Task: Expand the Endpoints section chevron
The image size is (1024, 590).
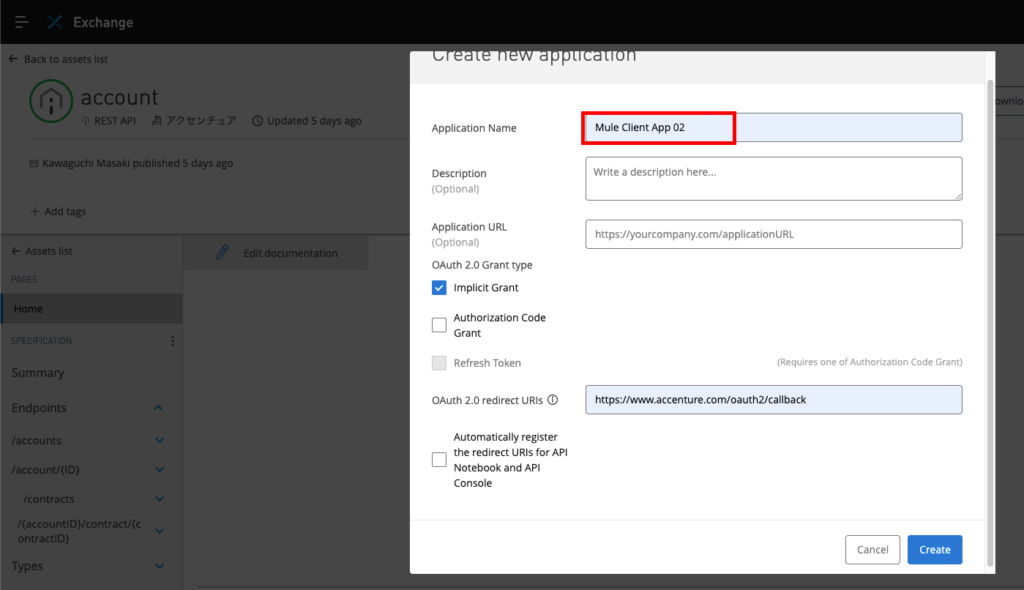Action: click(x=158, y=408)
